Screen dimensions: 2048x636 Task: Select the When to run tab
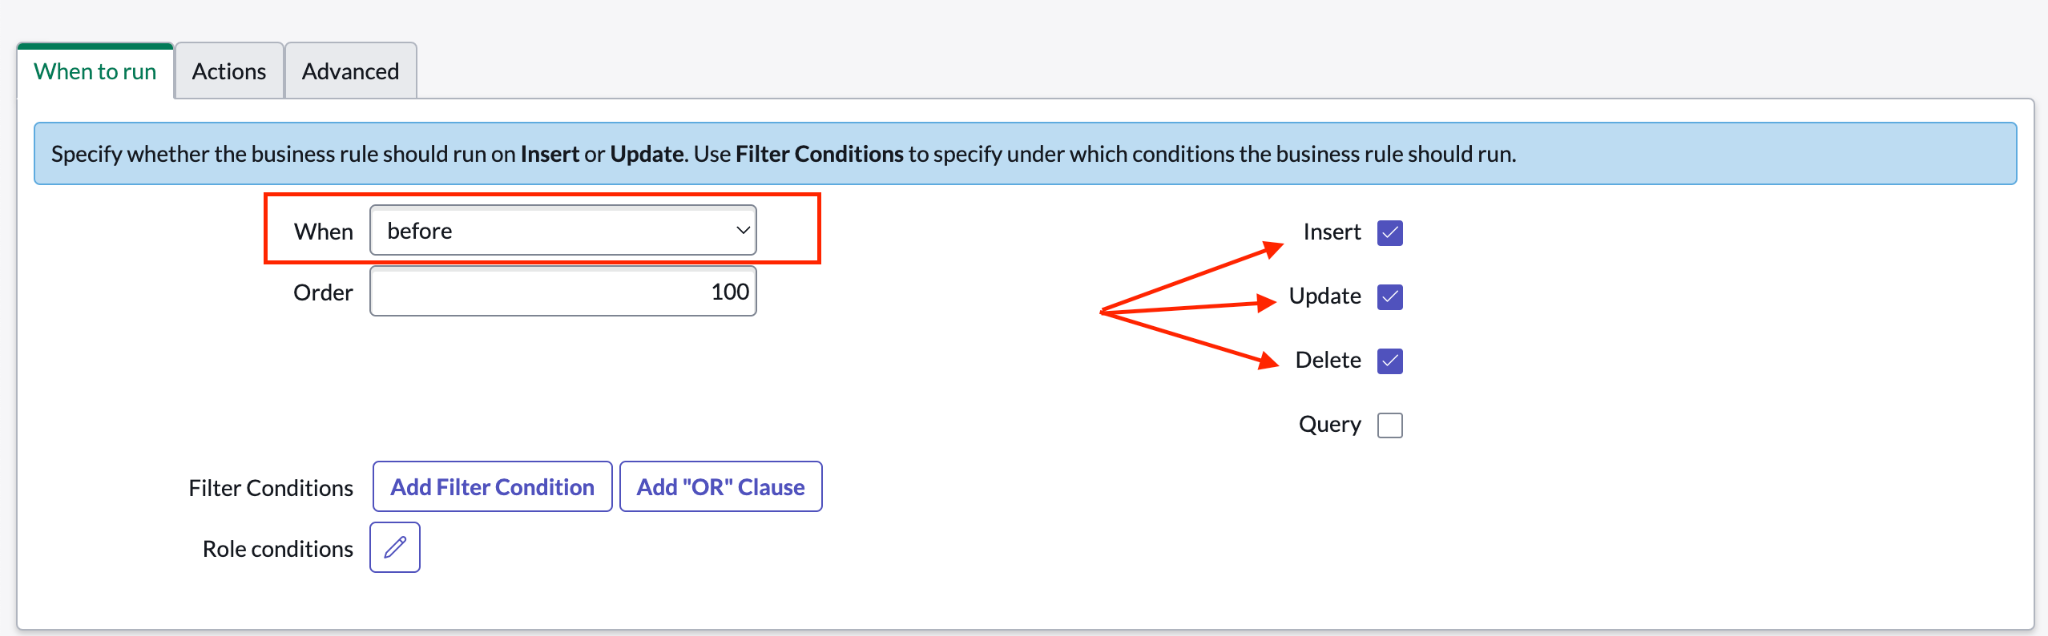(95, 70)
